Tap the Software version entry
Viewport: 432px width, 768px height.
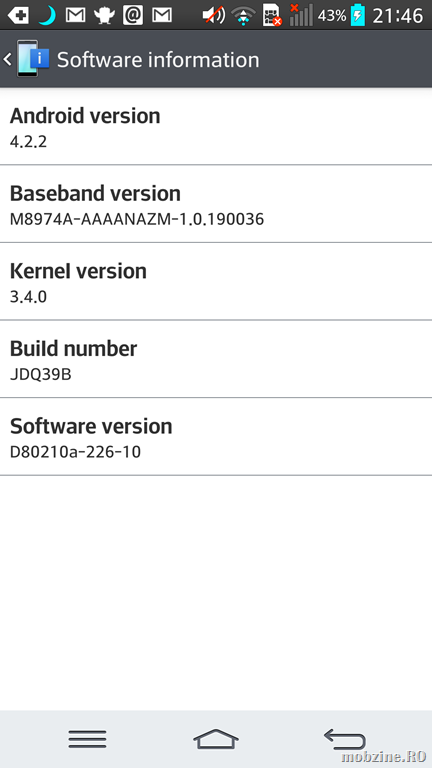pyautogui.click(x=216, y=437)
